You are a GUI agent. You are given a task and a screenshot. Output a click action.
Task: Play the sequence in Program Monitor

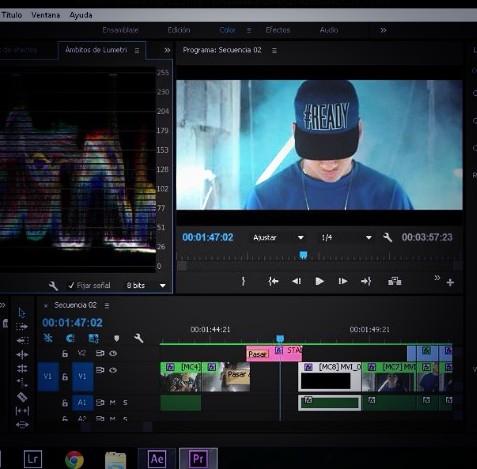pos(319,282)
